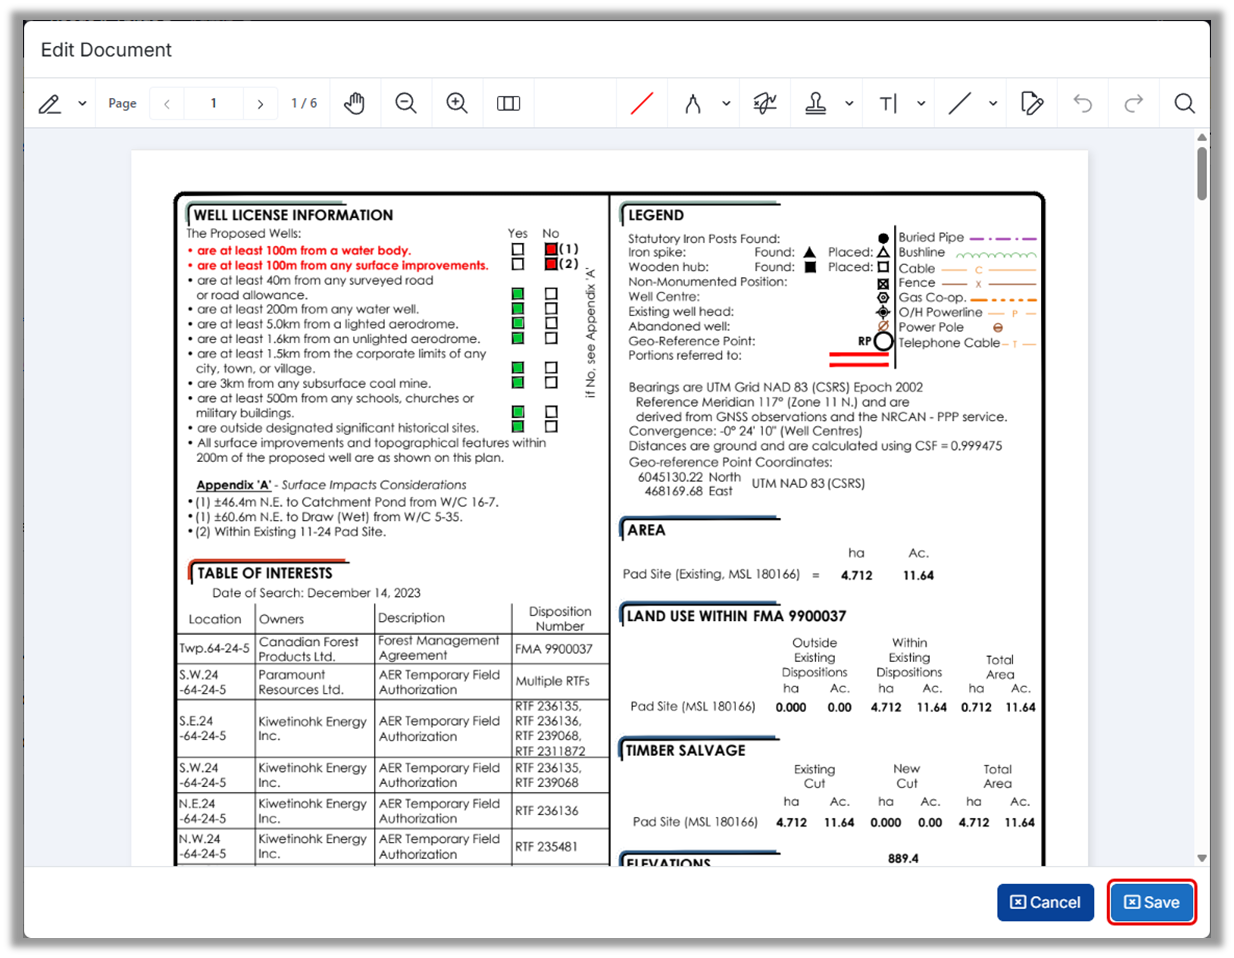Click the red stroke color swatch

click(642, 103)
